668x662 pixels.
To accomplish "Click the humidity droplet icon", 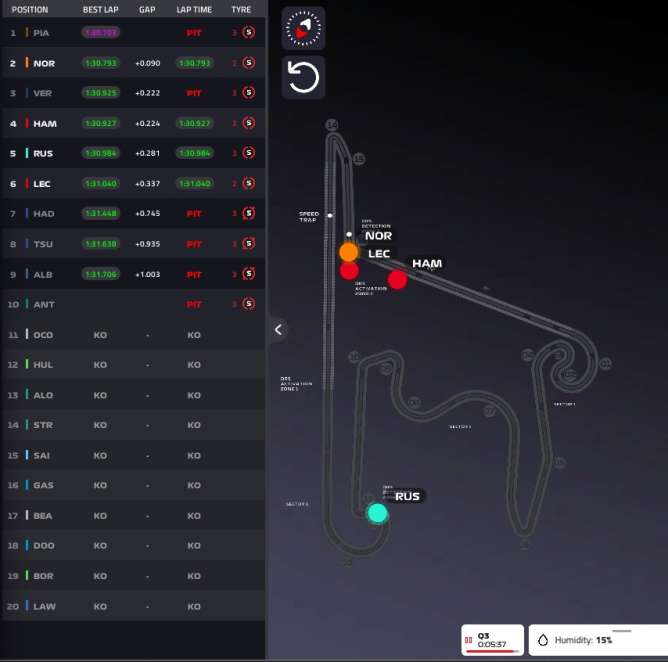I will point(543,640).
